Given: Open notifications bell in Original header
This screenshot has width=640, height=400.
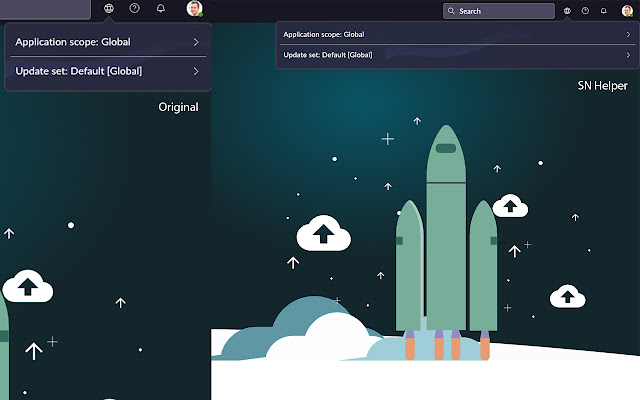Looking at the screenshot, I should point(161,8).
